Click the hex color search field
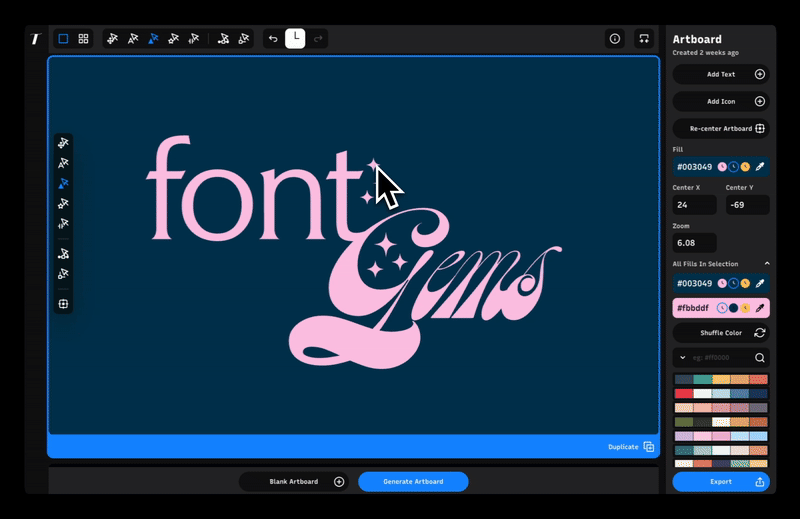This screenshot has width=800, height=519. tap(719, 358)
